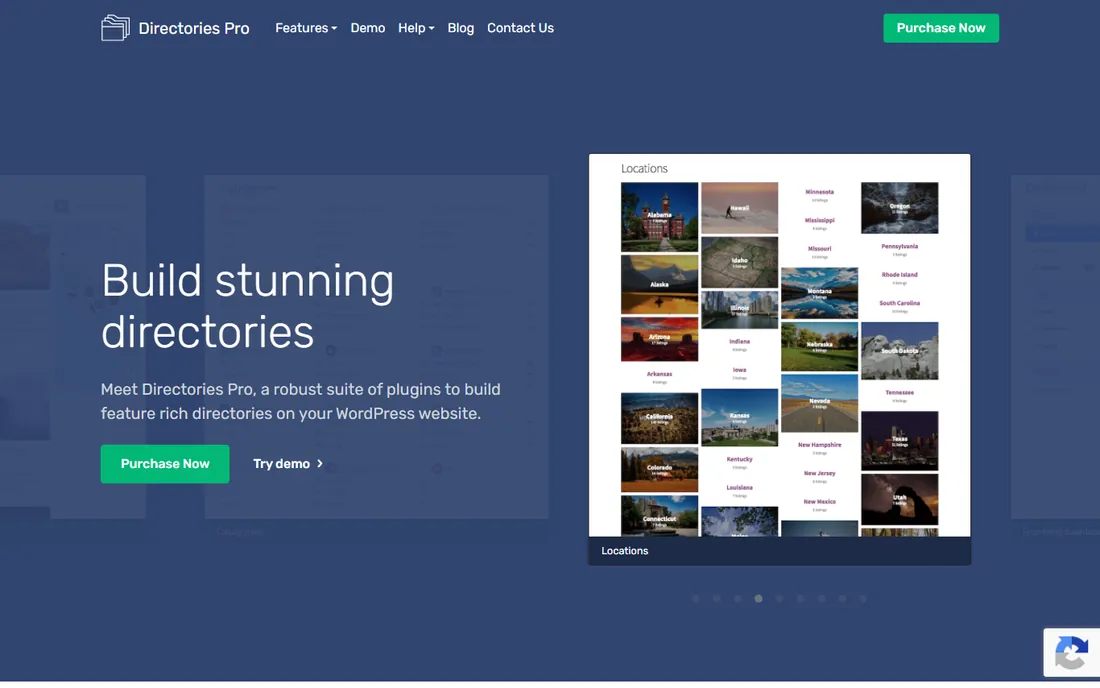This screenshot has width=1100, height=688.
Task: Select the South Dakota Mount Rushmore tile
Action: (x=899, y=351)
